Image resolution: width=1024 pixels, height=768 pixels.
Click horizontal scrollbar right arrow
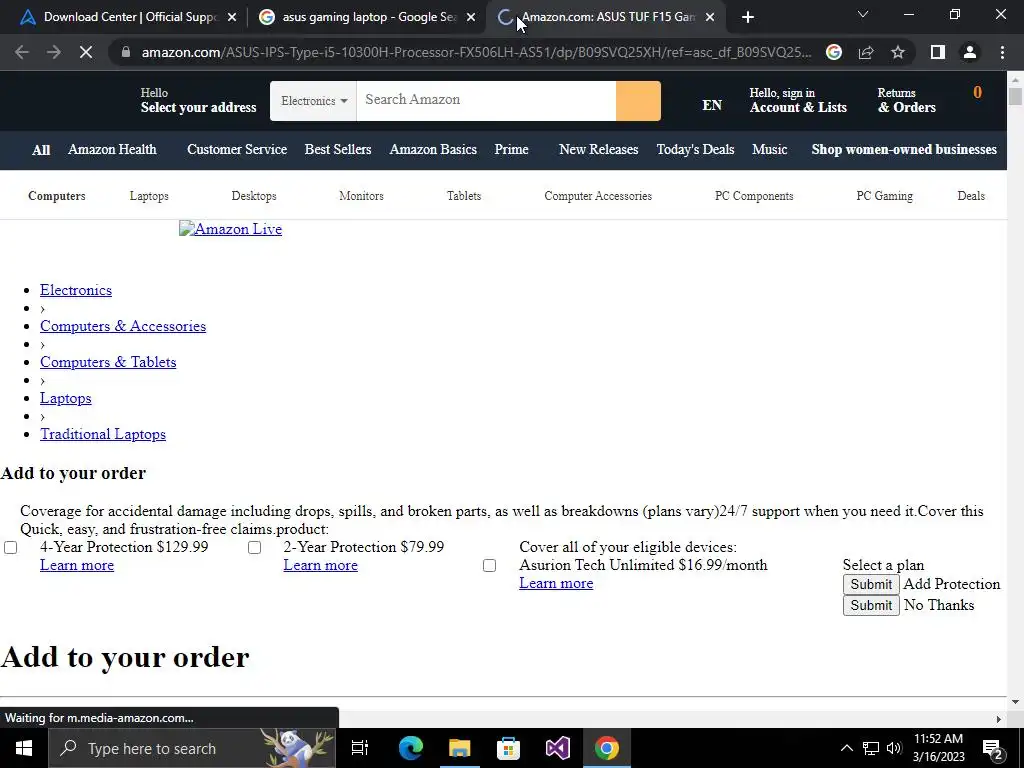999,720
